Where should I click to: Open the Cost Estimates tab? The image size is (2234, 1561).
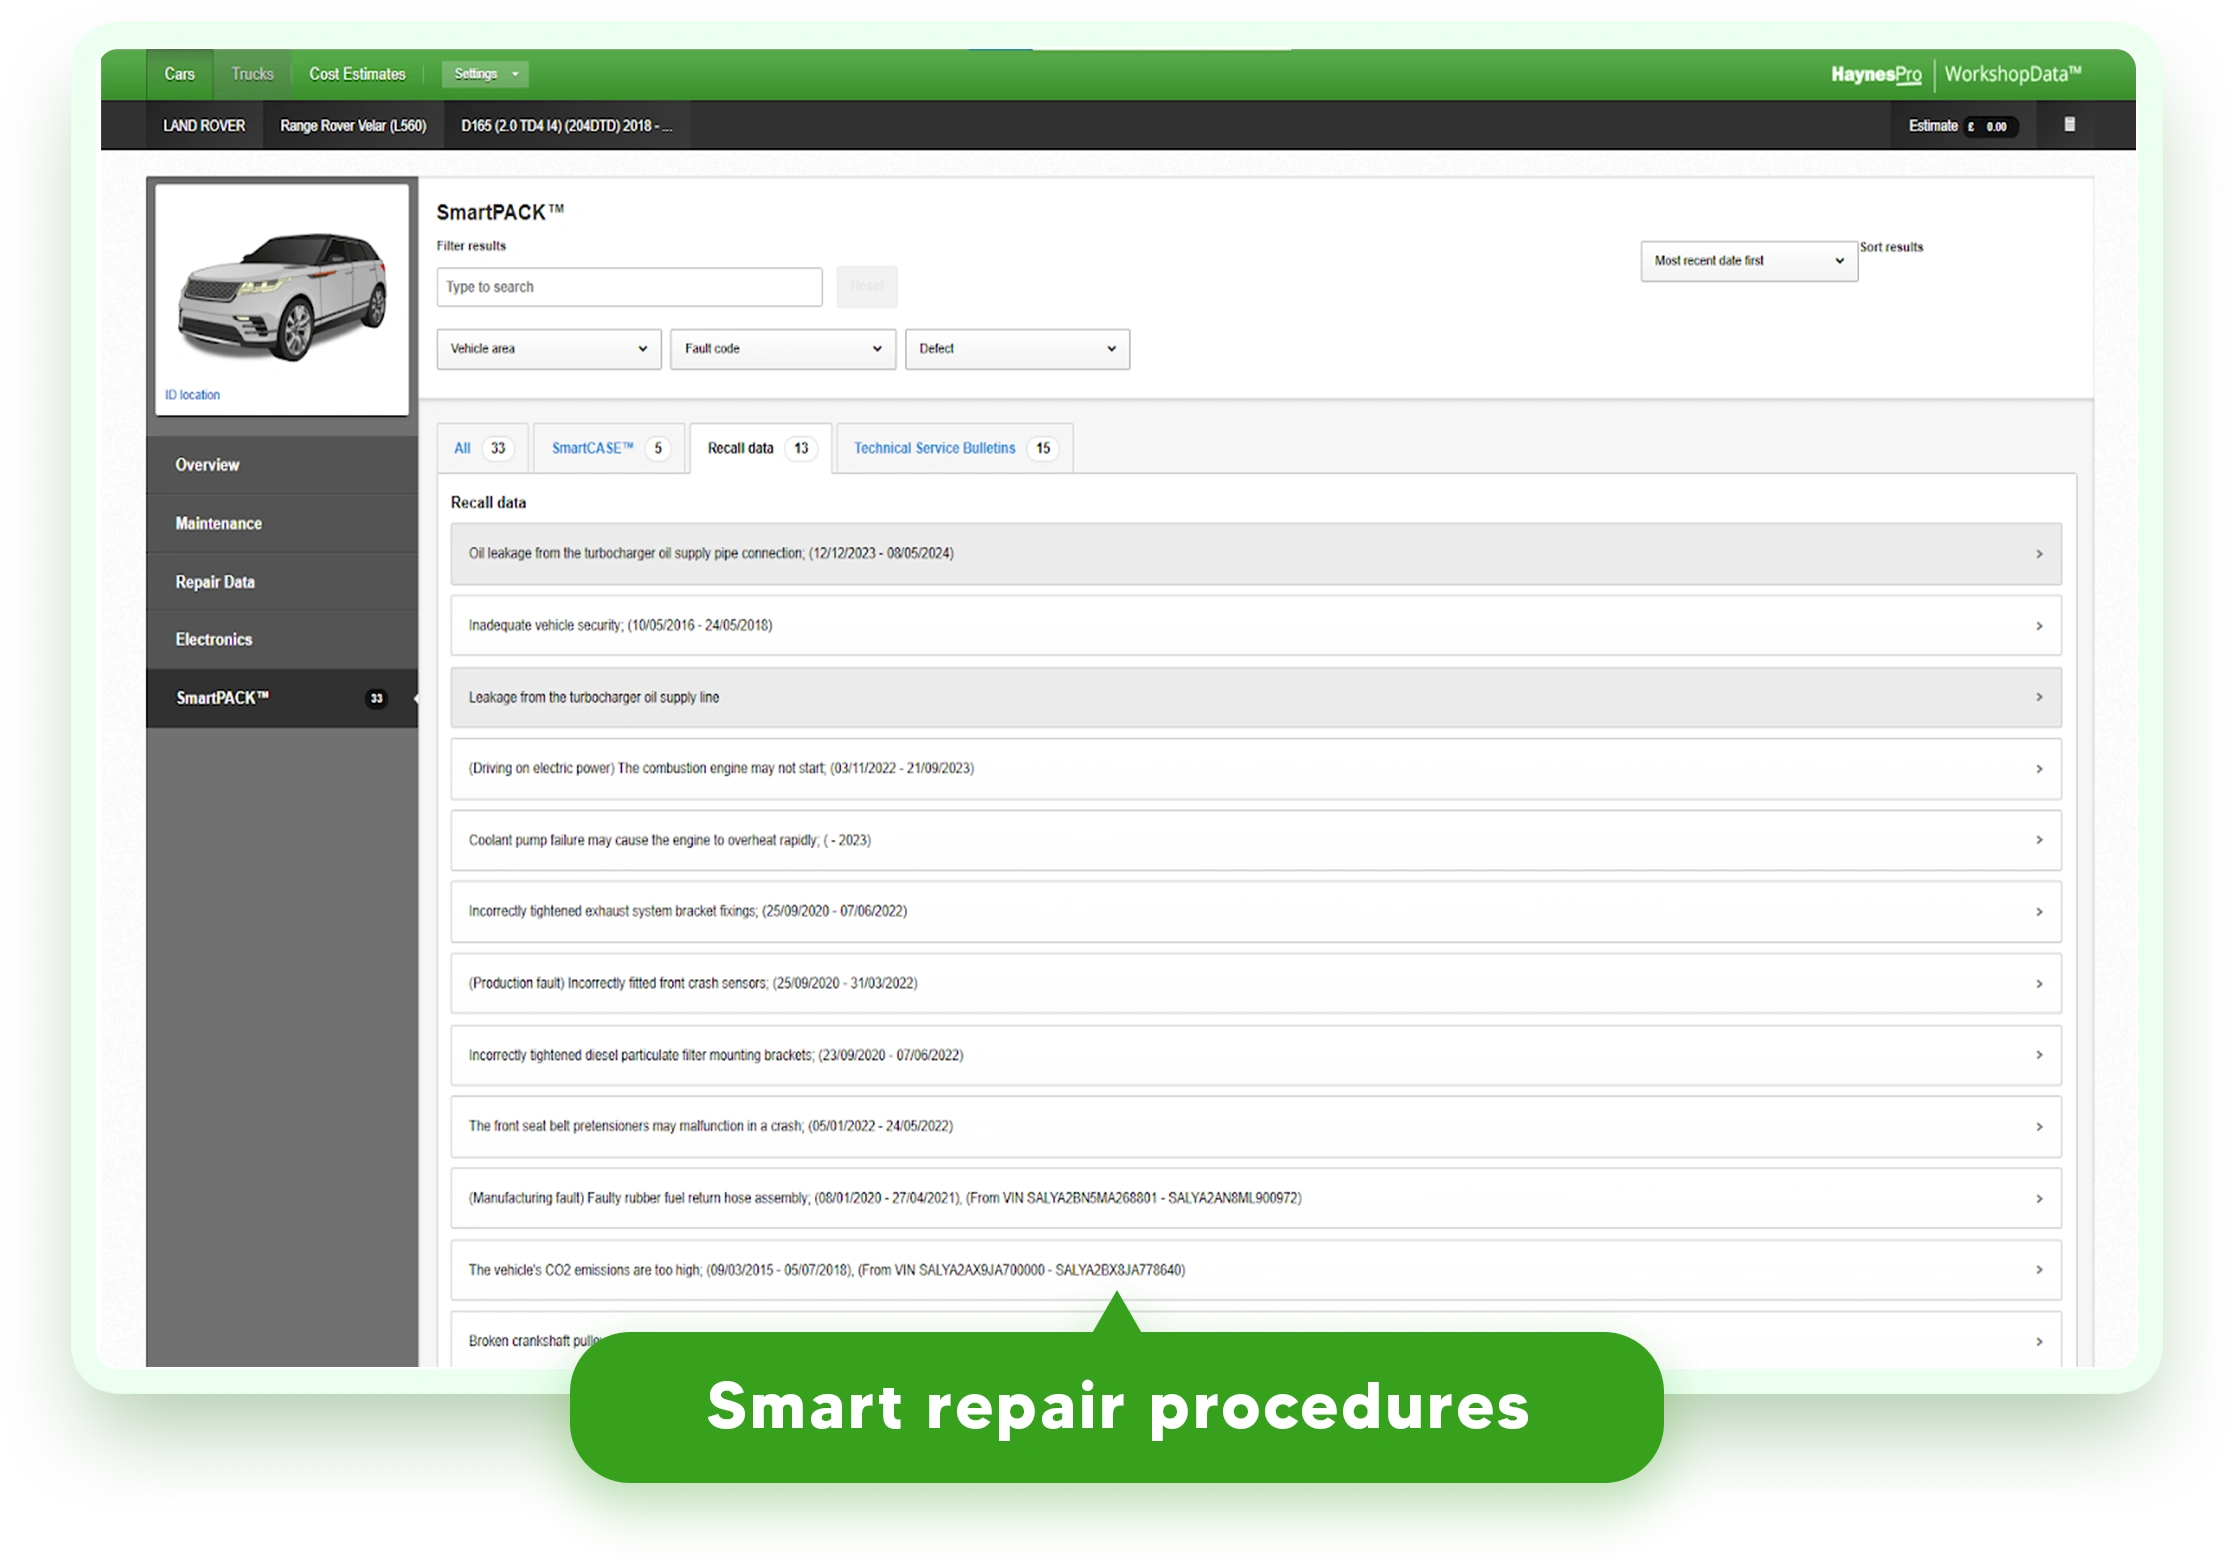pyautogui.click(x=357, y=74)
